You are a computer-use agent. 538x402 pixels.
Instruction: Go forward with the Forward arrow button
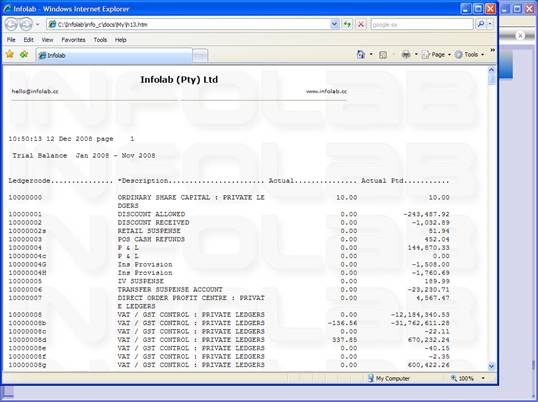(x=26, y=24)
